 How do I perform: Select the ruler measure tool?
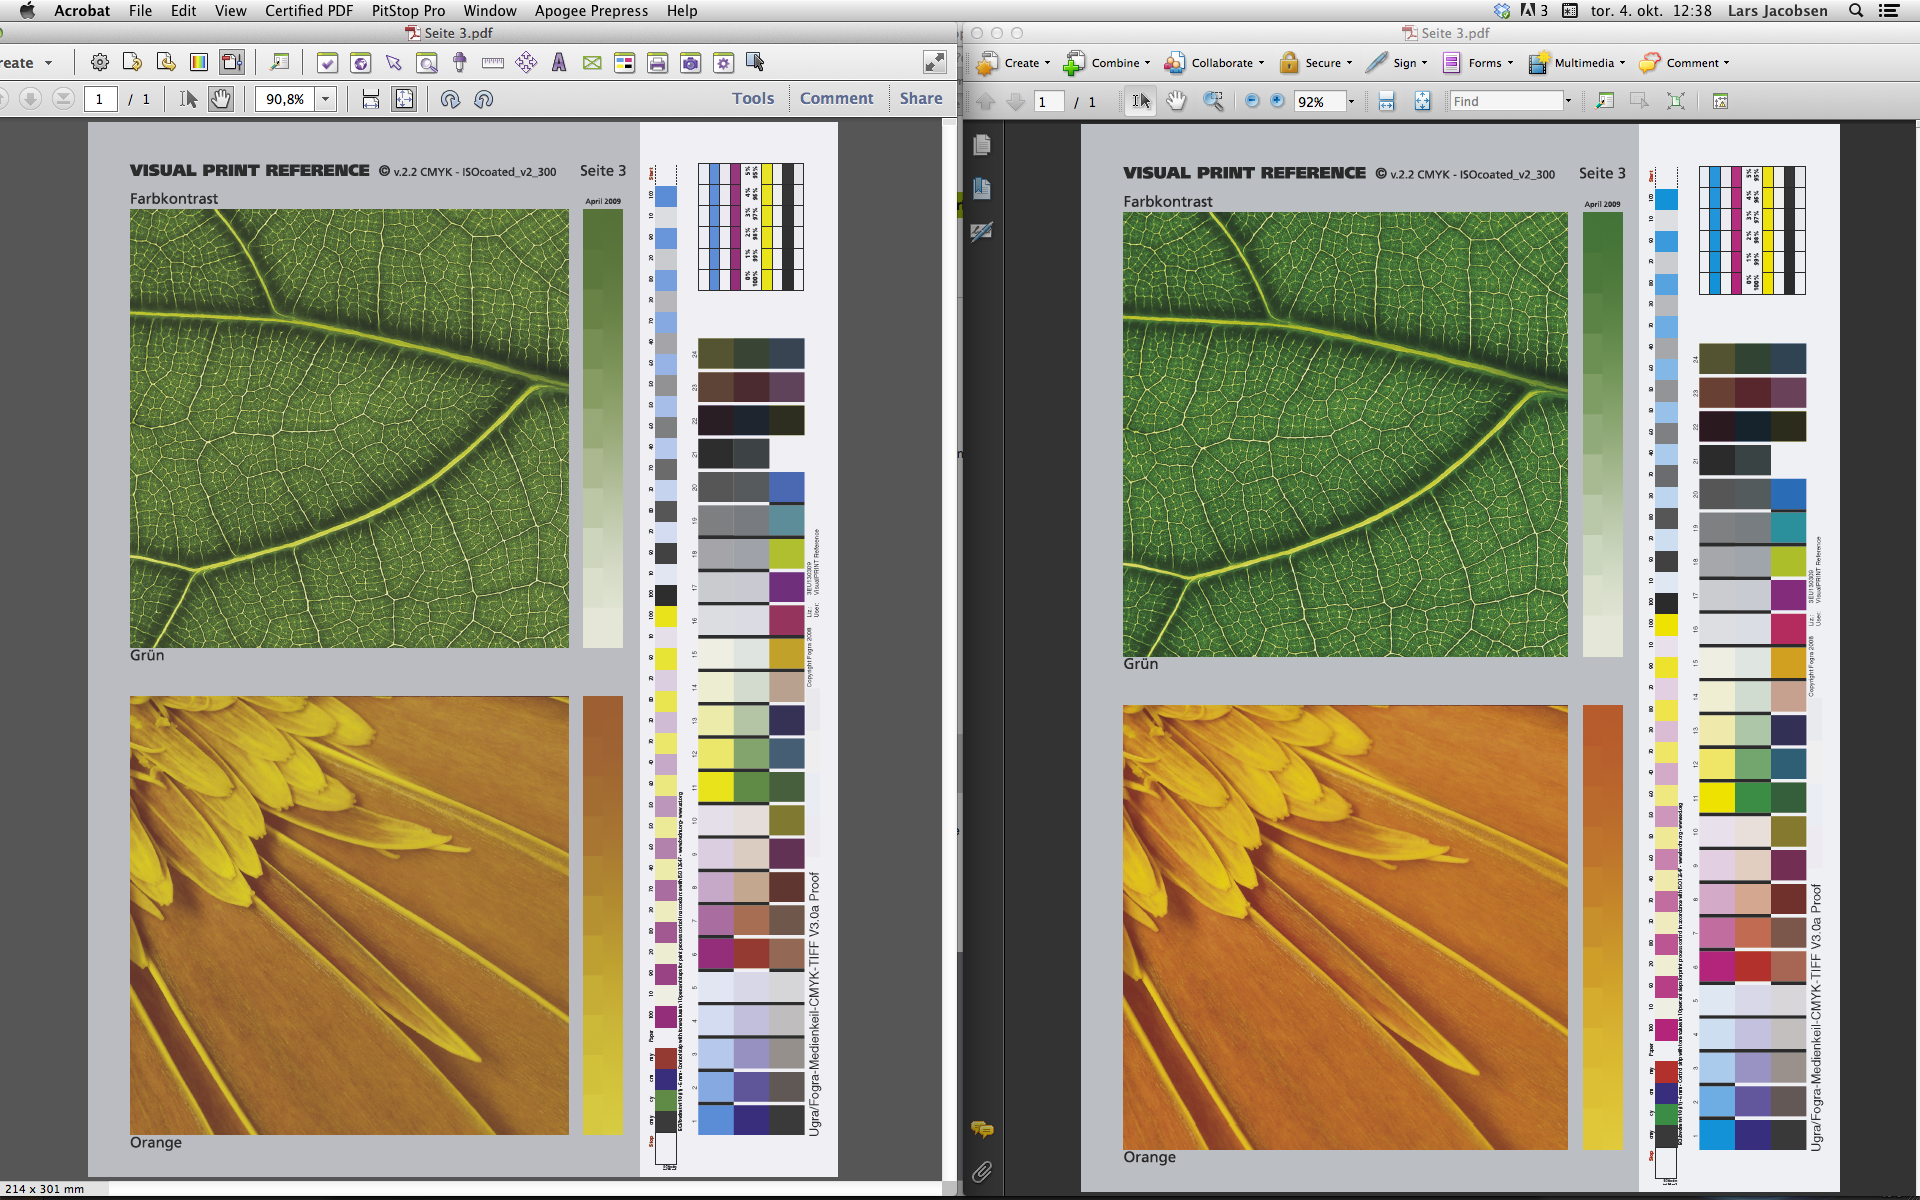(493, 63)
